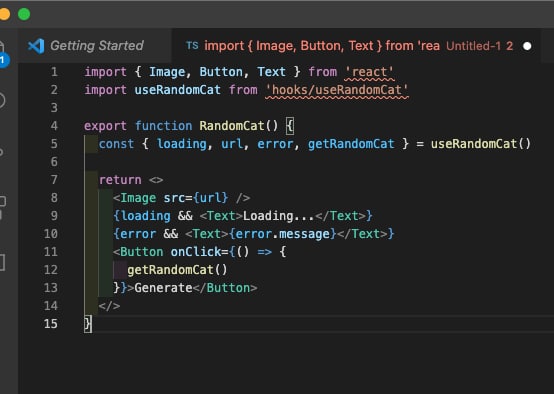Click the export keyword on line 4
The height and width of the screenshot is (394, 554).
pos(105,126)
